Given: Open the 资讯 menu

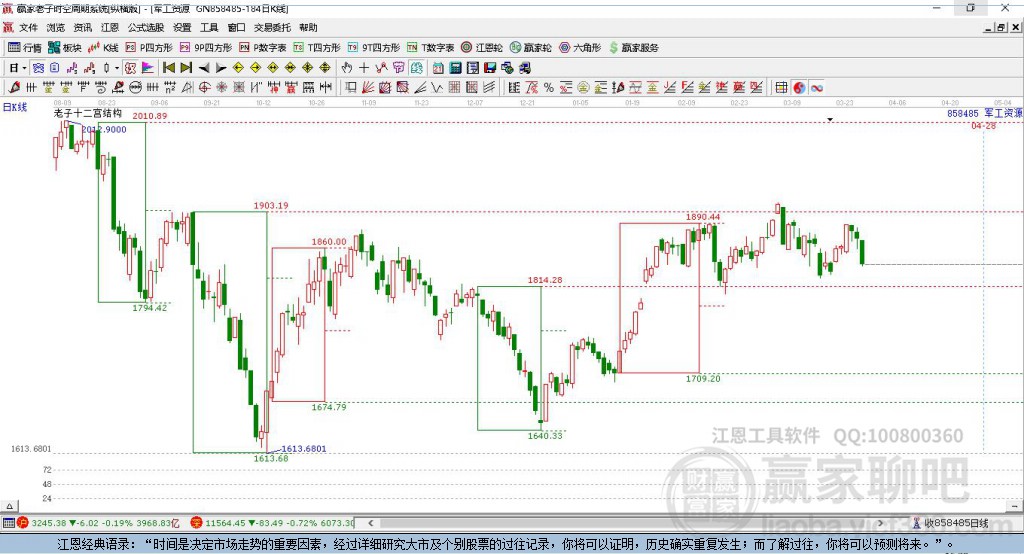Looking at the screenshot, I should coord(82,27).
